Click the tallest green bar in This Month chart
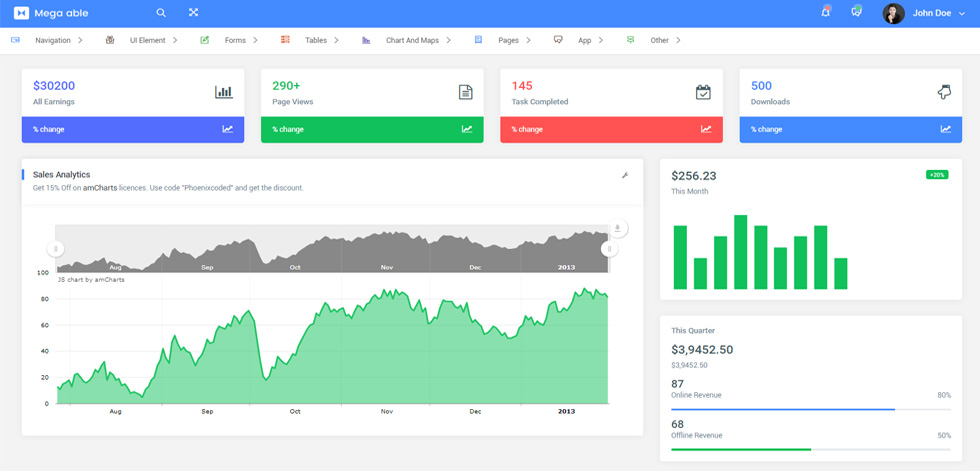 click(741, 252)
